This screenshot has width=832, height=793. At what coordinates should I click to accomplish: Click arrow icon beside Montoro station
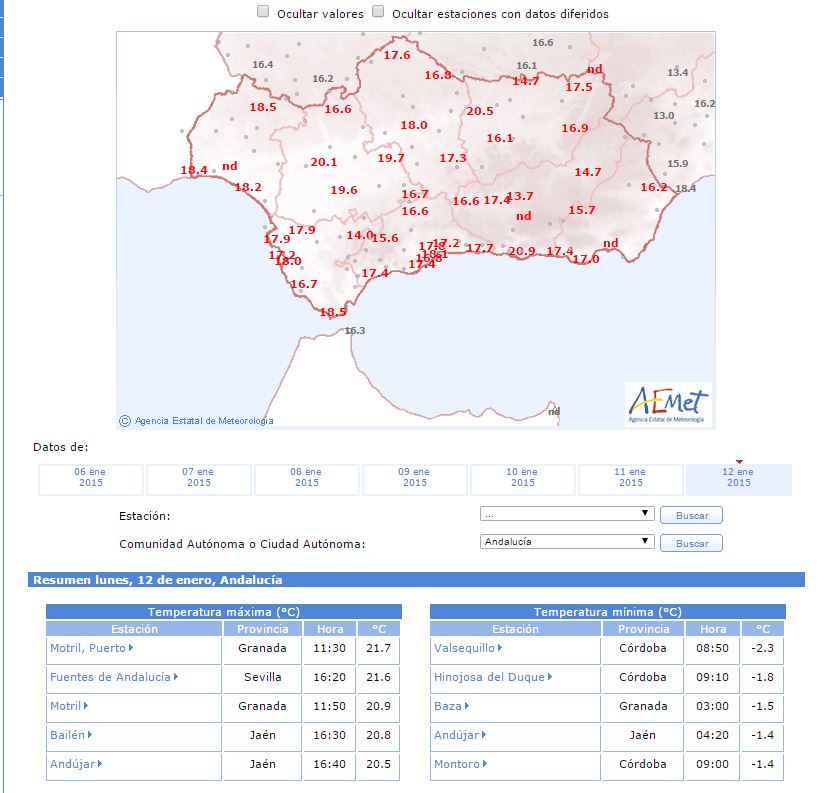(x=485, y=764)
